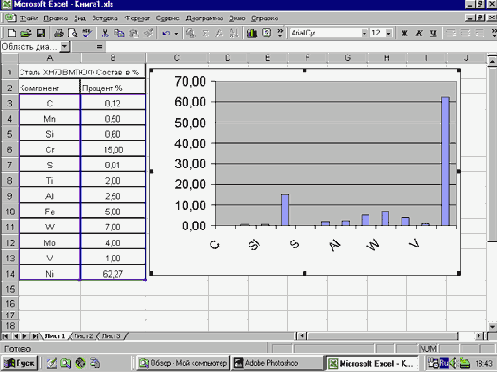Toggle underline formatting with the Ч button
The width and height of the screenshot is (497, 372).
click(x=433, y=33)
